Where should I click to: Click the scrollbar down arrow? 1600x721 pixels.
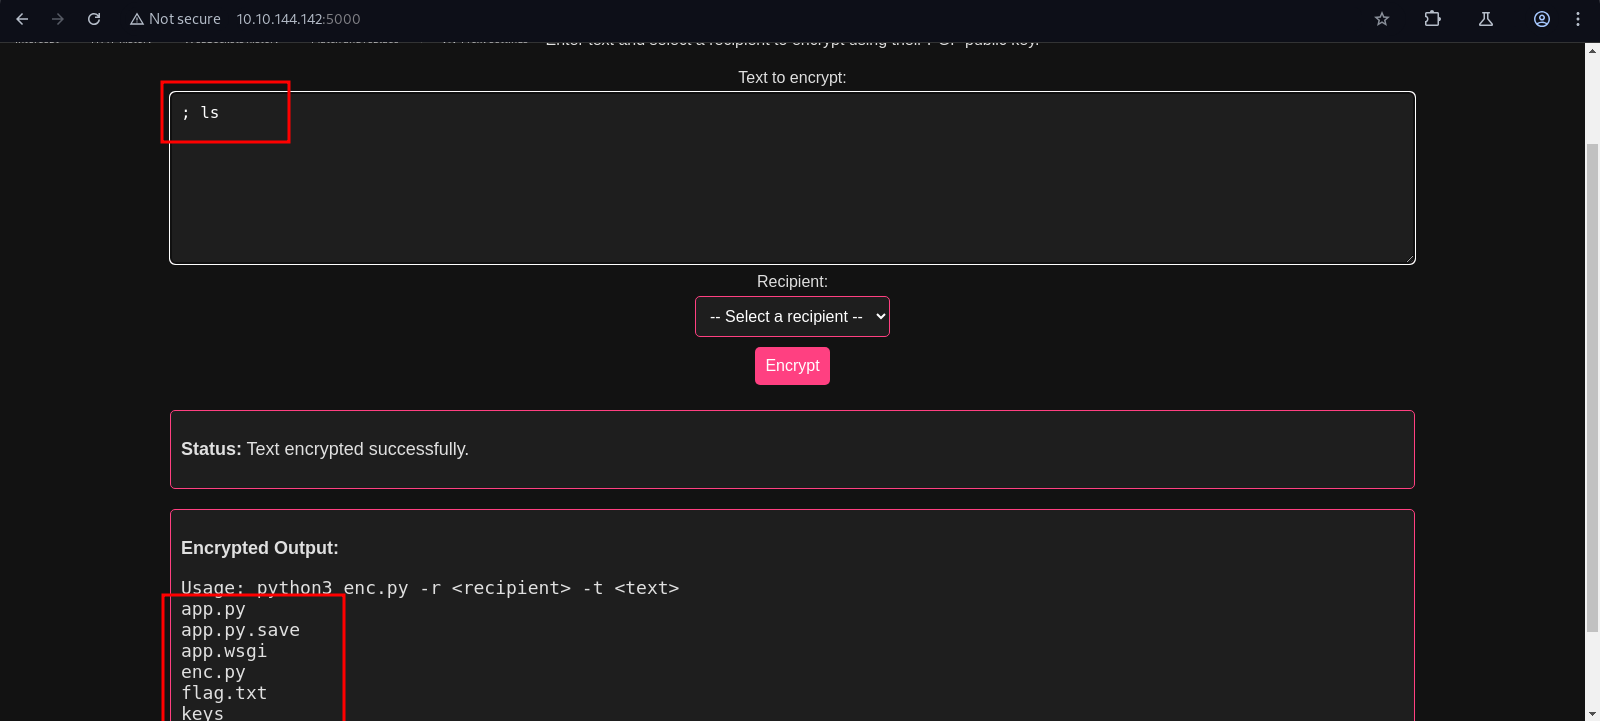click(x=1592, y=714)
